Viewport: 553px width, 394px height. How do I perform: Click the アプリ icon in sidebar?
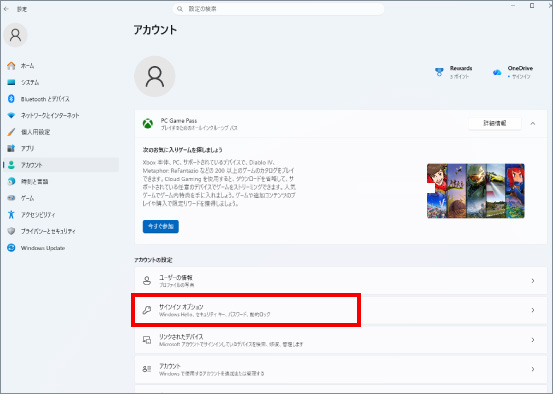tap(11, 148)
